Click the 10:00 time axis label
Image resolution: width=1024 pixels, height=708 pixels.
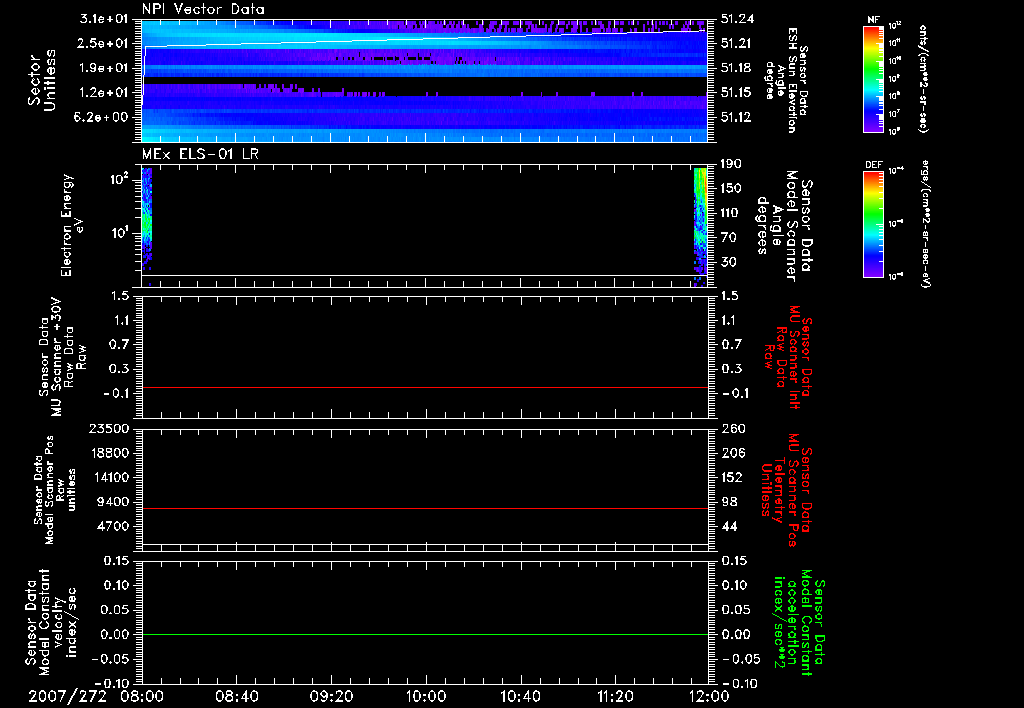pyautogui.click(x=426, y=696)
